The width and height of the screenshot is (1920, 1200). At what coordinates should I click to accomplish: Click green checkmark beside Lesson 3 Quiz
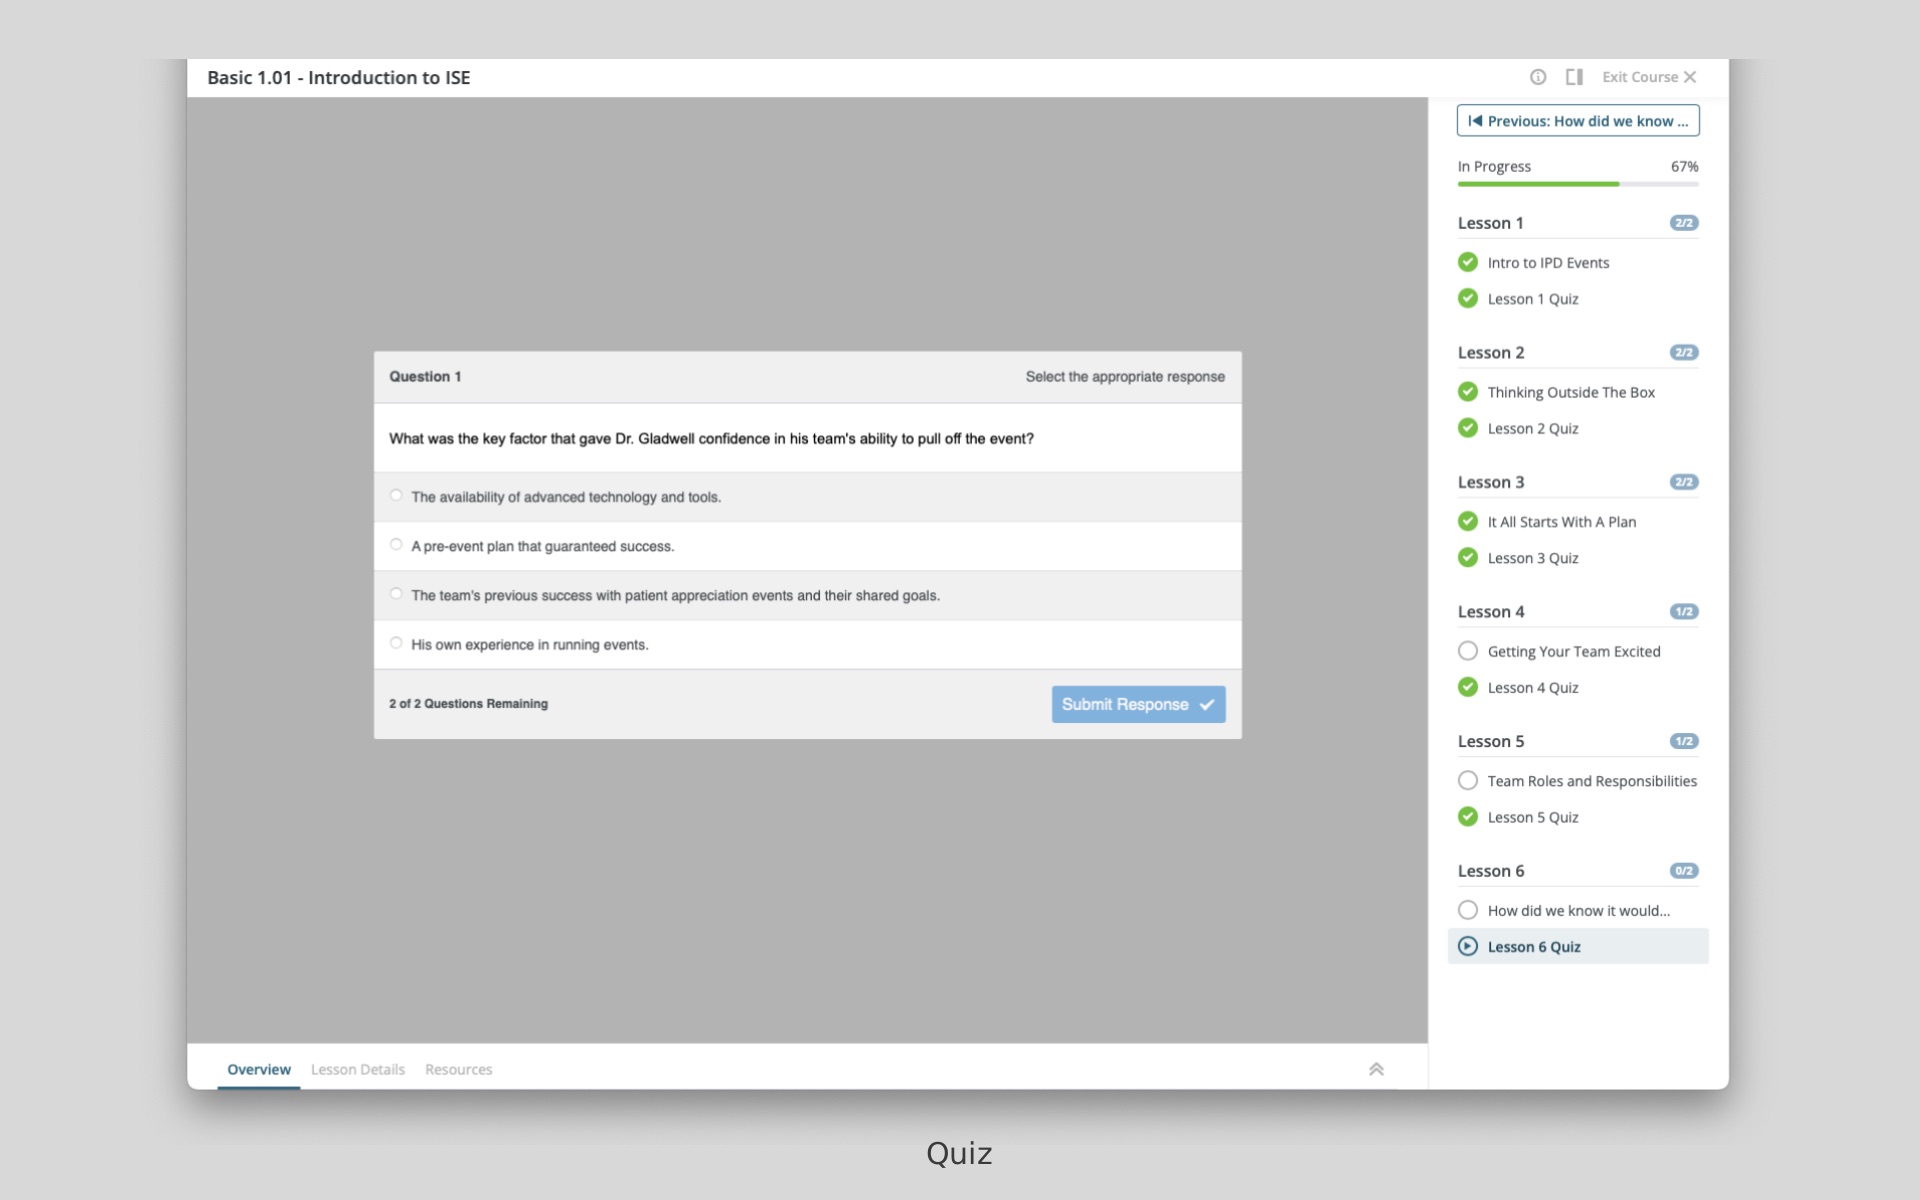coord(1468,558)
